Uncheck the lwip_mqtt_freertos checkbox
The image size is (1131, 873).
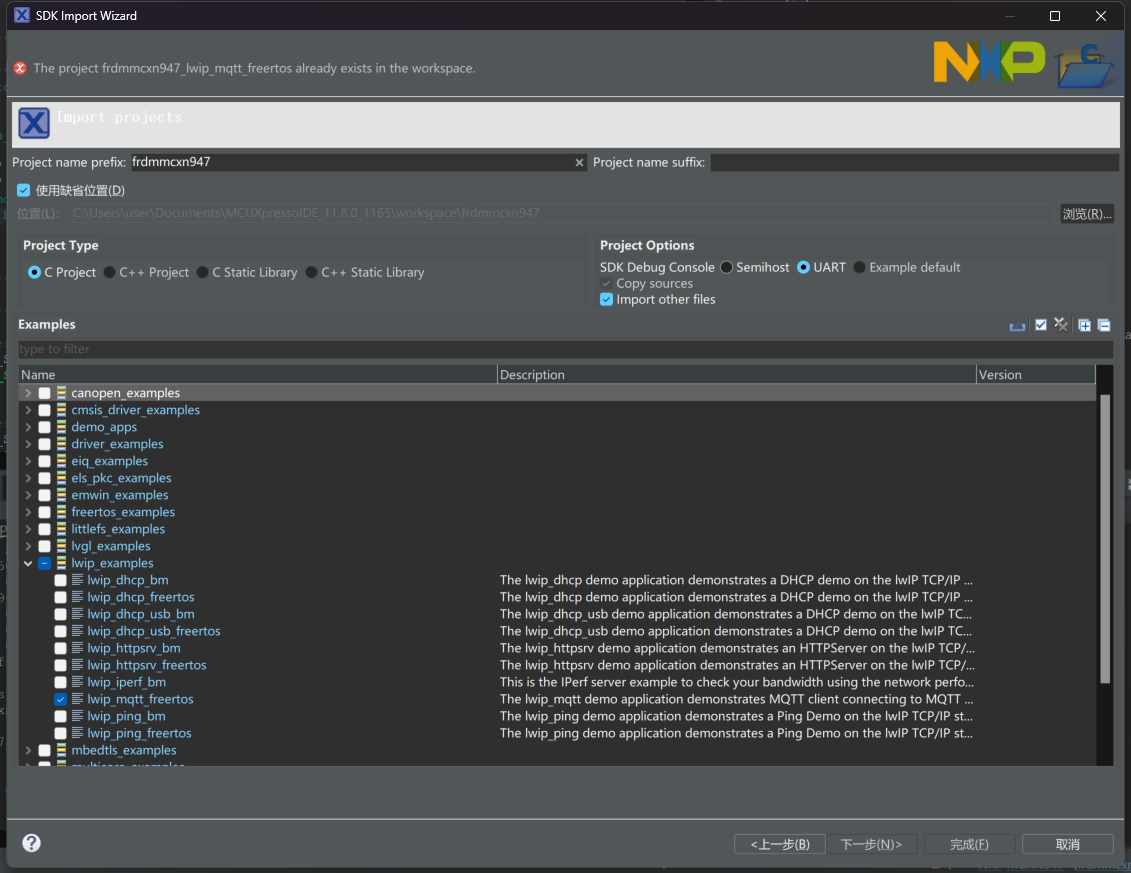pos(61,699)
